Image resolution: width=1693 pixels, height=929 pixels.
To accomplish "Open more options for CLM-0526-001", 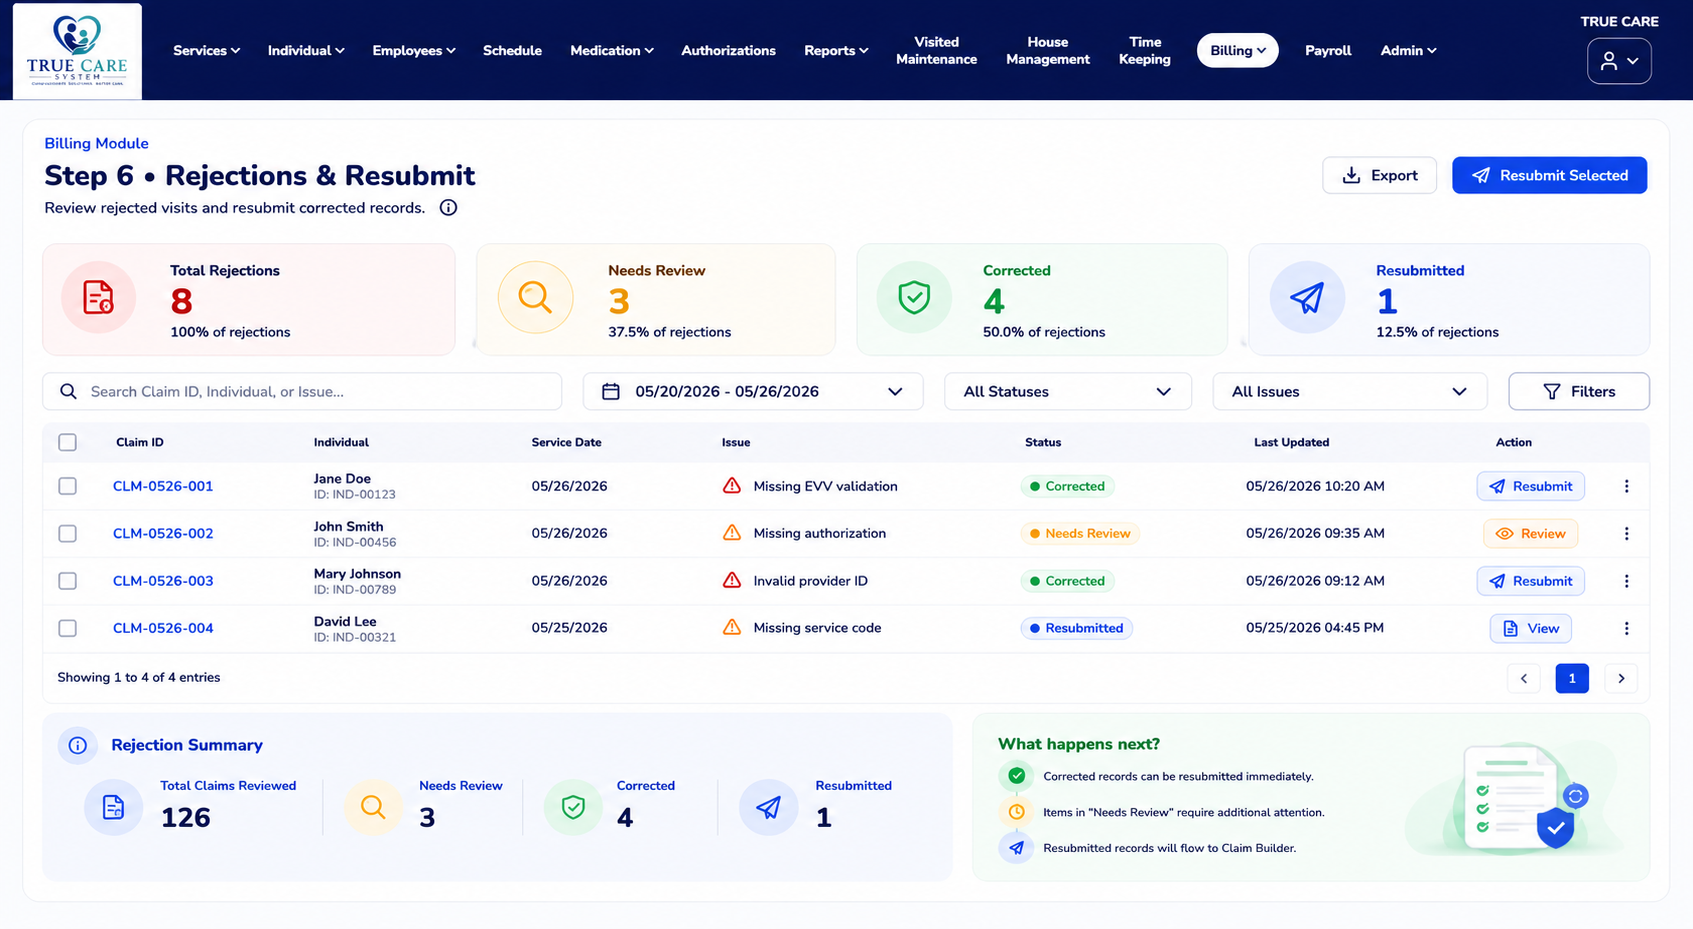I will [x=1626, y=486].
